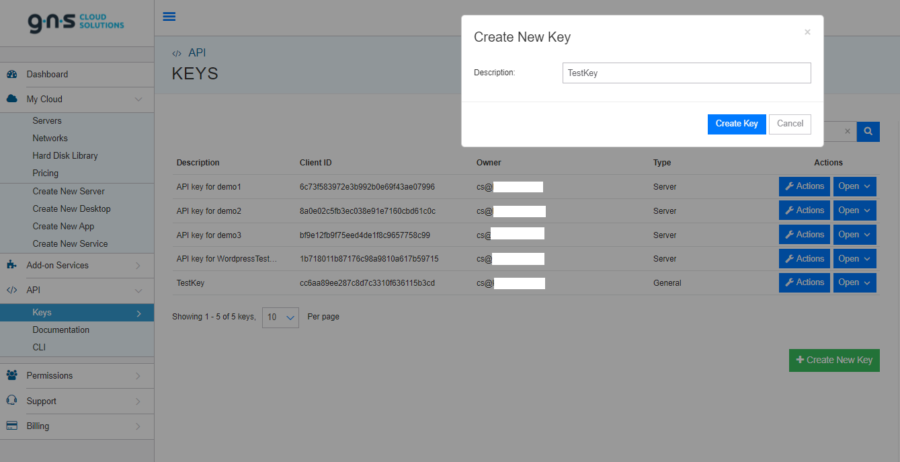Open dropdown for API key for demo1
This screenshot has height=462, width=900.
click(x=855, y=186)
